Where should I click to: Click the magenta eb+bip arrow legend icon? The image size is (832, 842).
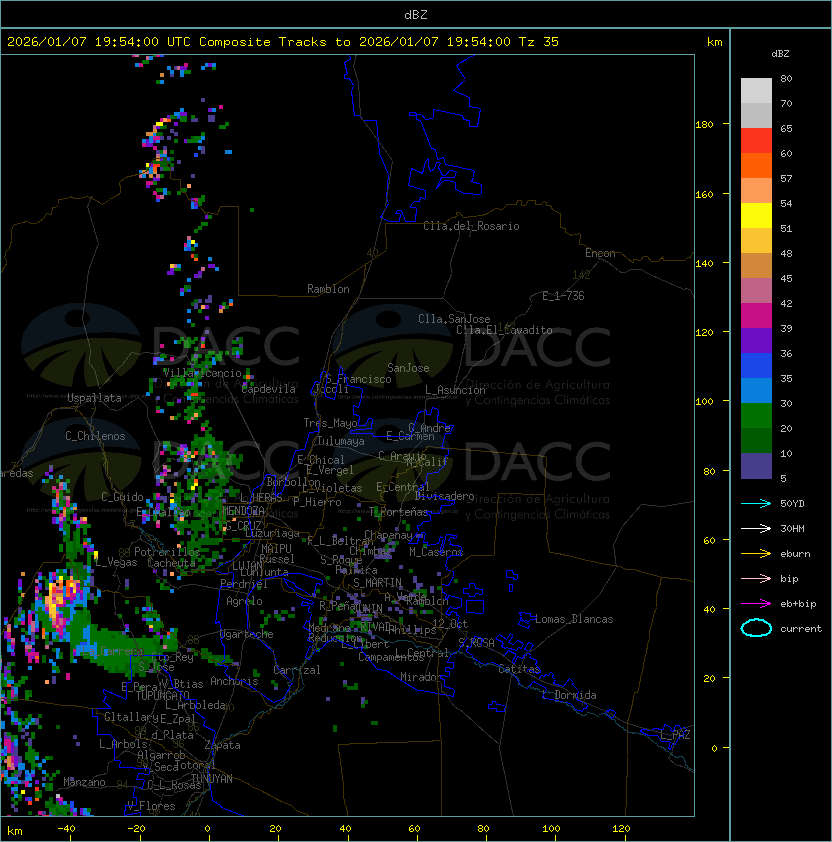coord(756,604)
